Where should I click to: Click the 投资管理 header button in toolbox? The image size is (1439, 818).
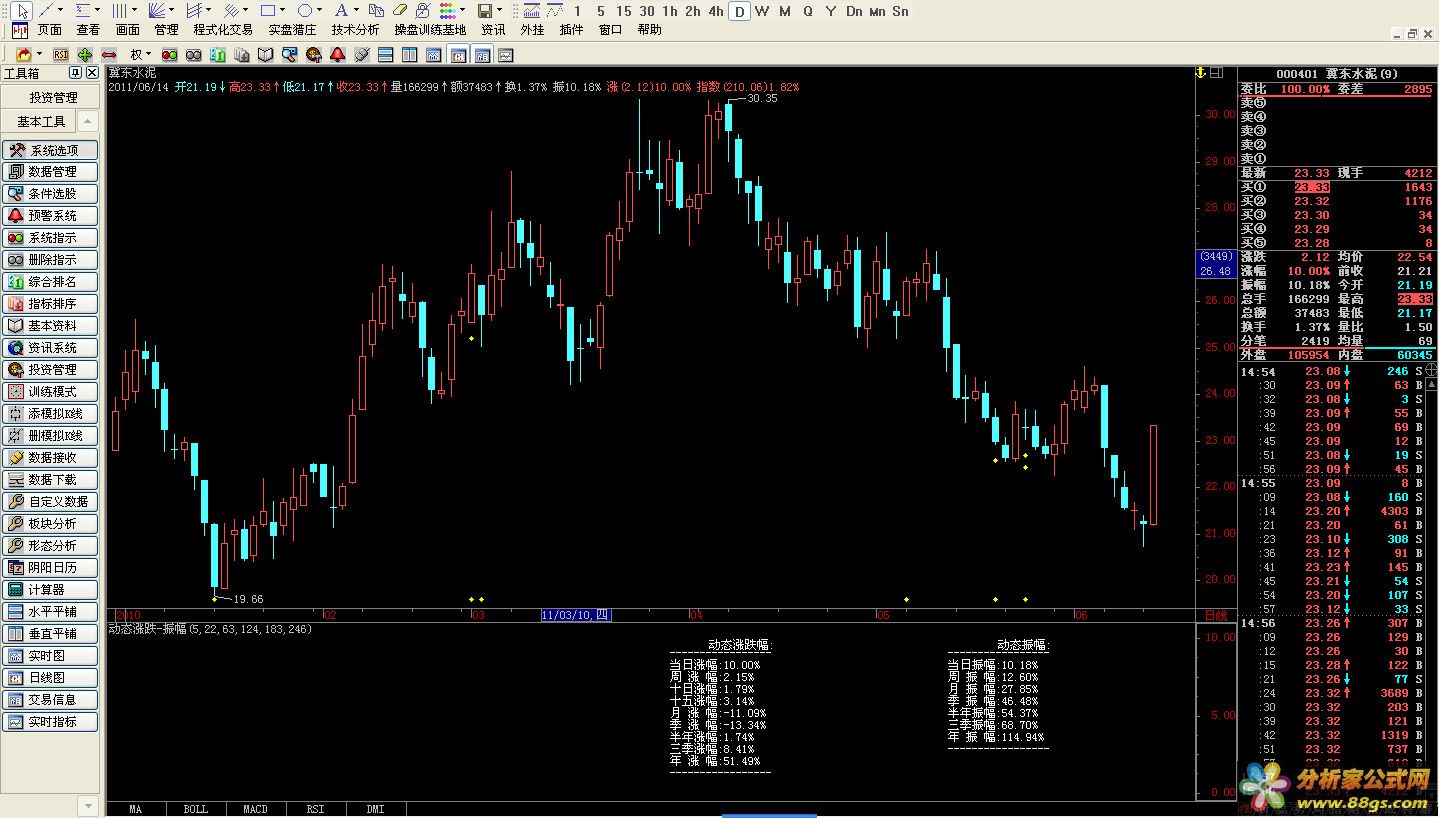click(x=51, y=98)
